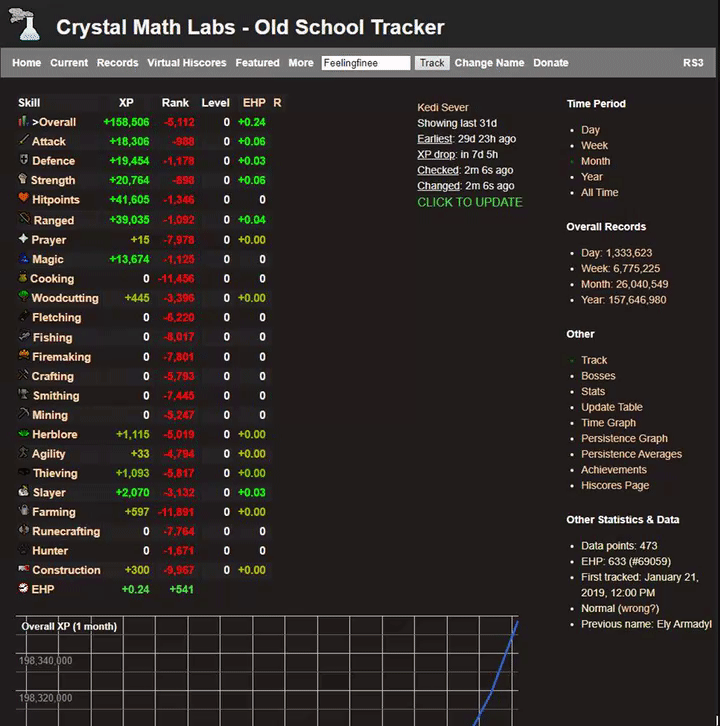
Task: Open the Persistence Graph link
Action: tap(624, 438)
